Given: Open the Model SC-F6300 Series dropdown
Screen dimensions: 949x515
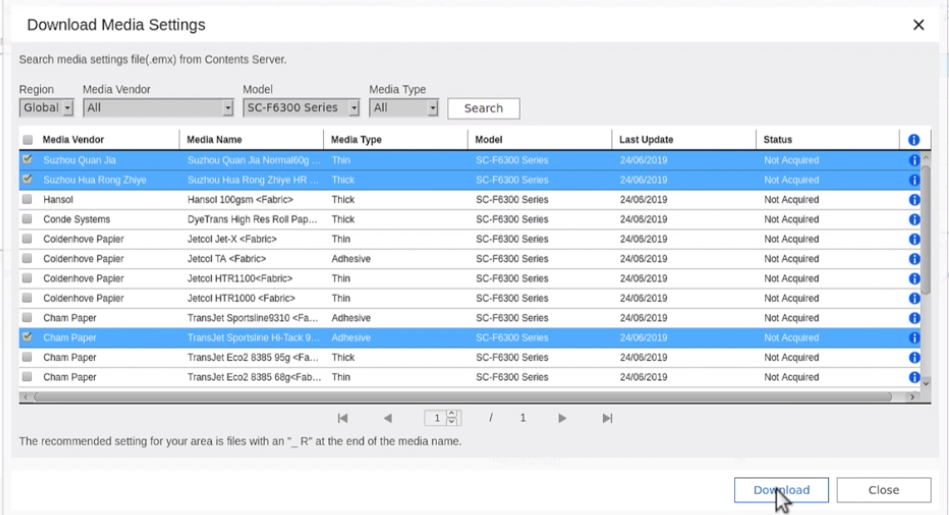Looking at the screenshot, I should click(x=301, y=108).
